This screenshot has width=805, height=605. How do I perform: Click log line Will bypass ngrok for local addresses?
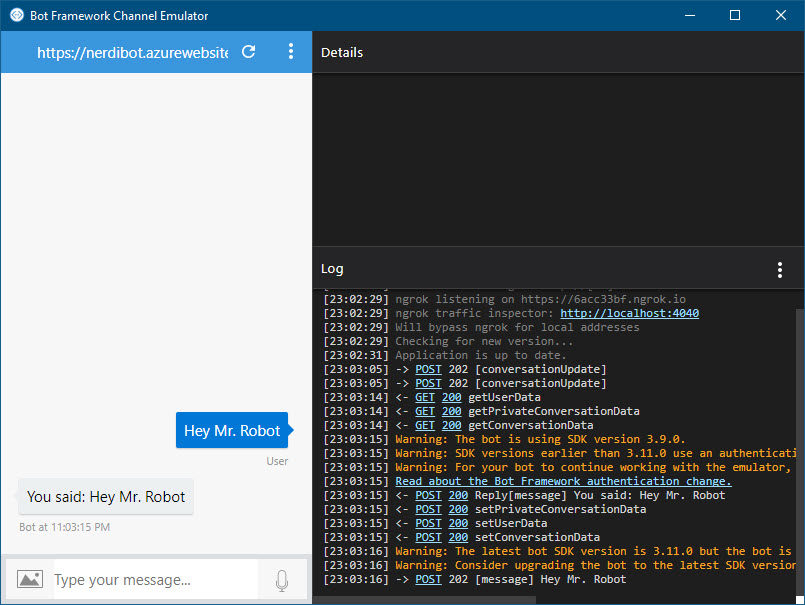coord(517,327)
